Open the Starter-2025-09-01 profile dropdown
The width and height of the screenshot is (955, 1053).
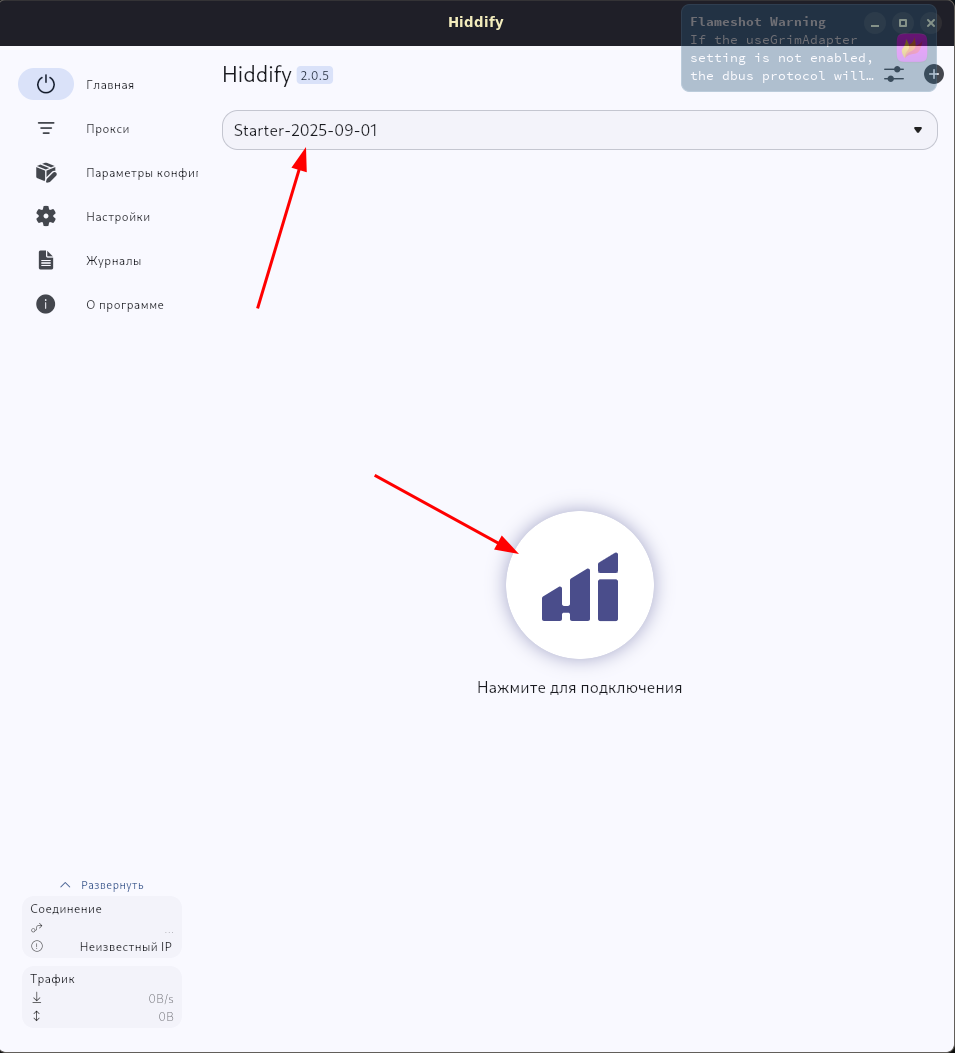[x=580, y=130]
